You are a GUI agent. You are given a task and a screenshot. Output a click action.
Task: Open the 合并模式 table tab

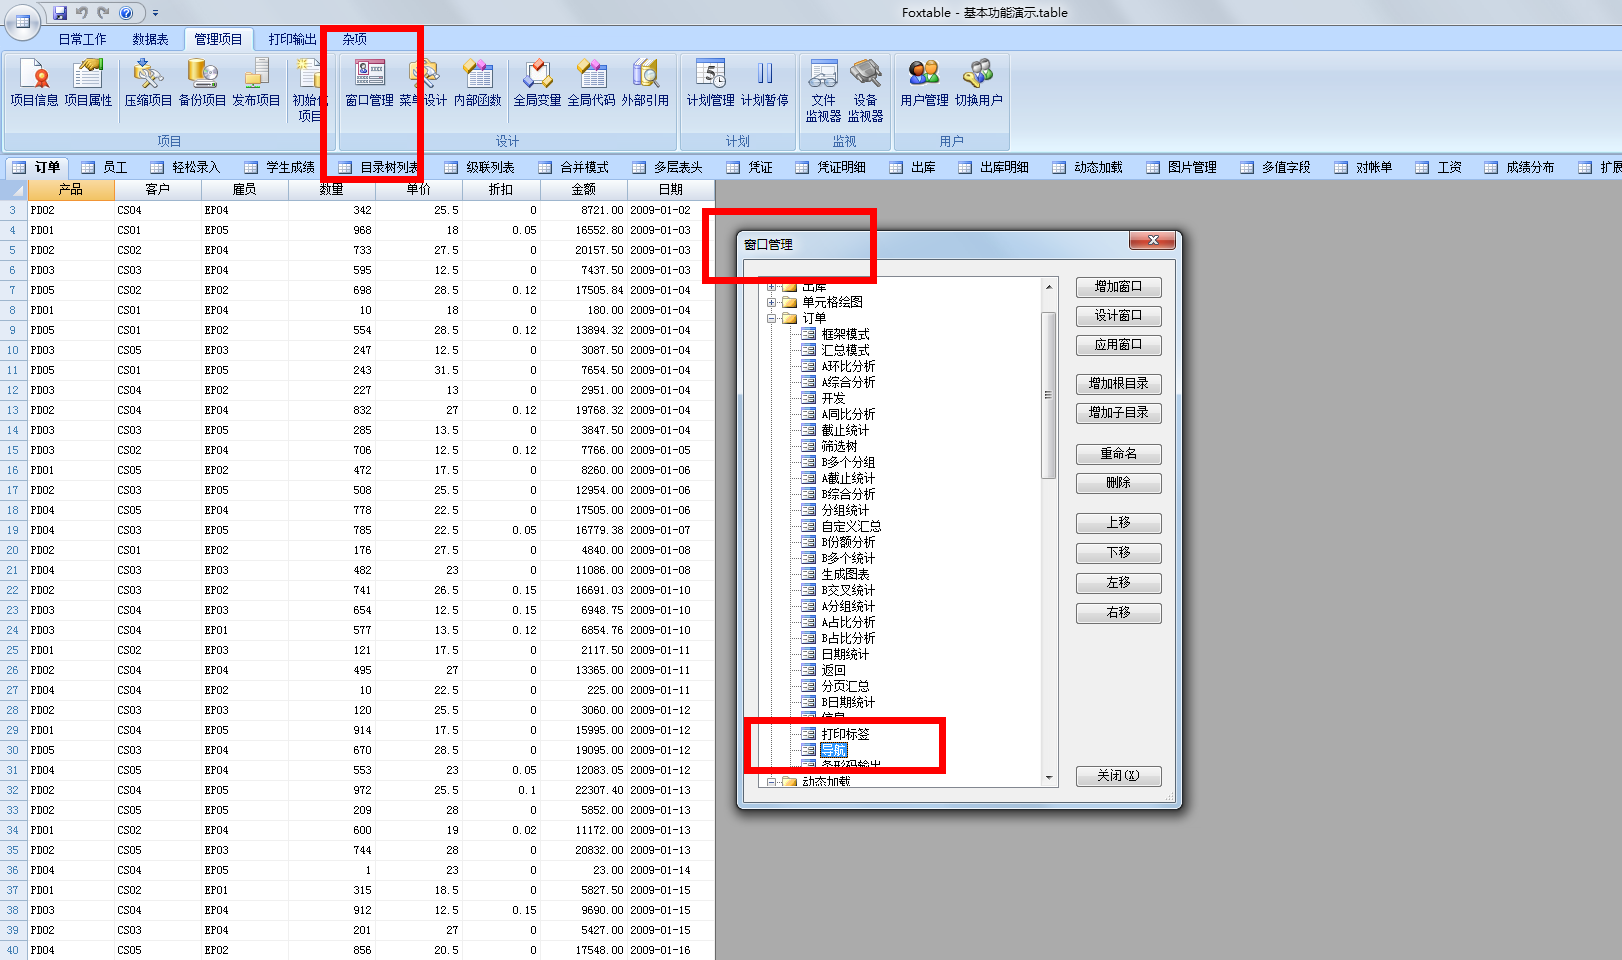pos(573,167)
